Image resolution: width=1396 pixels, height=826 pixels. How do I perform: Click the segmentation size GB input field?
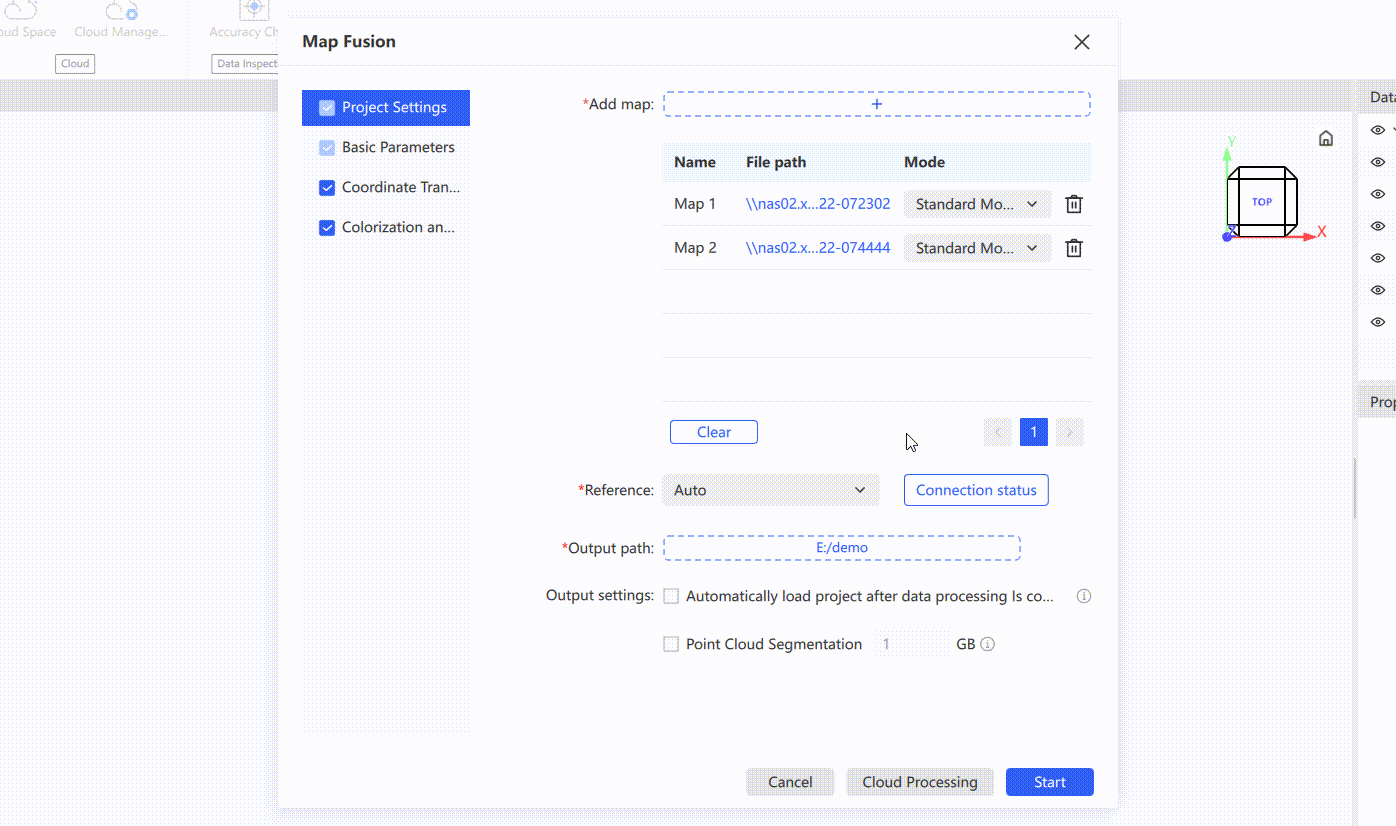point(912,644)
